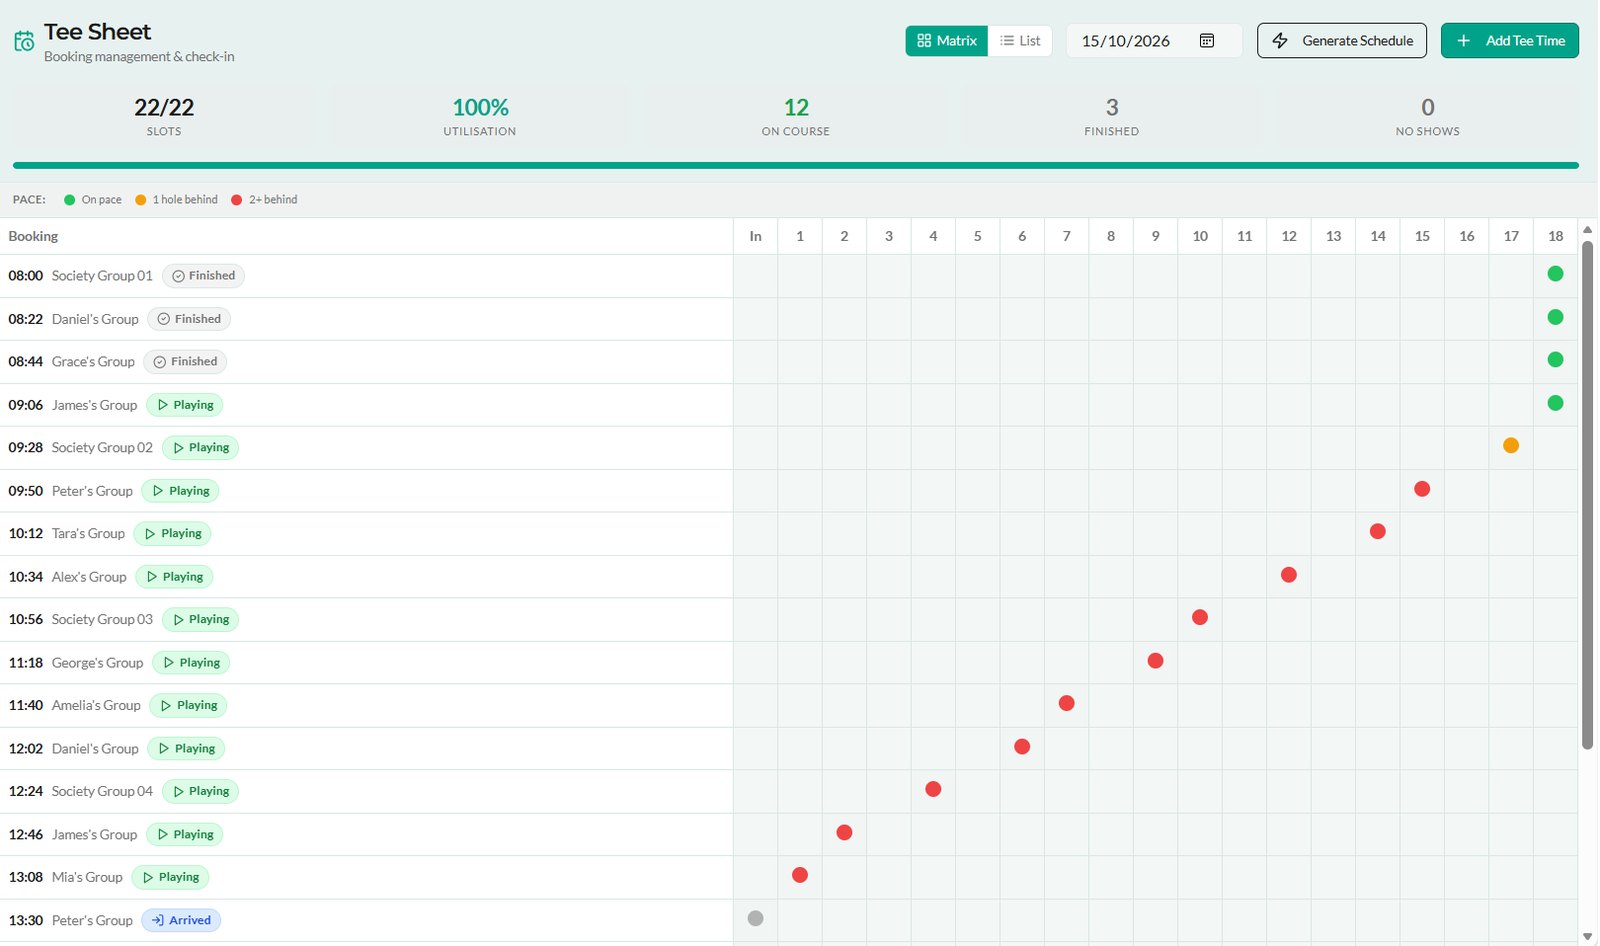Click the grey check-in dot for Peter's Group 13:30
The width and height of the screenshot is (1600, 946).
tap(755, 919)
